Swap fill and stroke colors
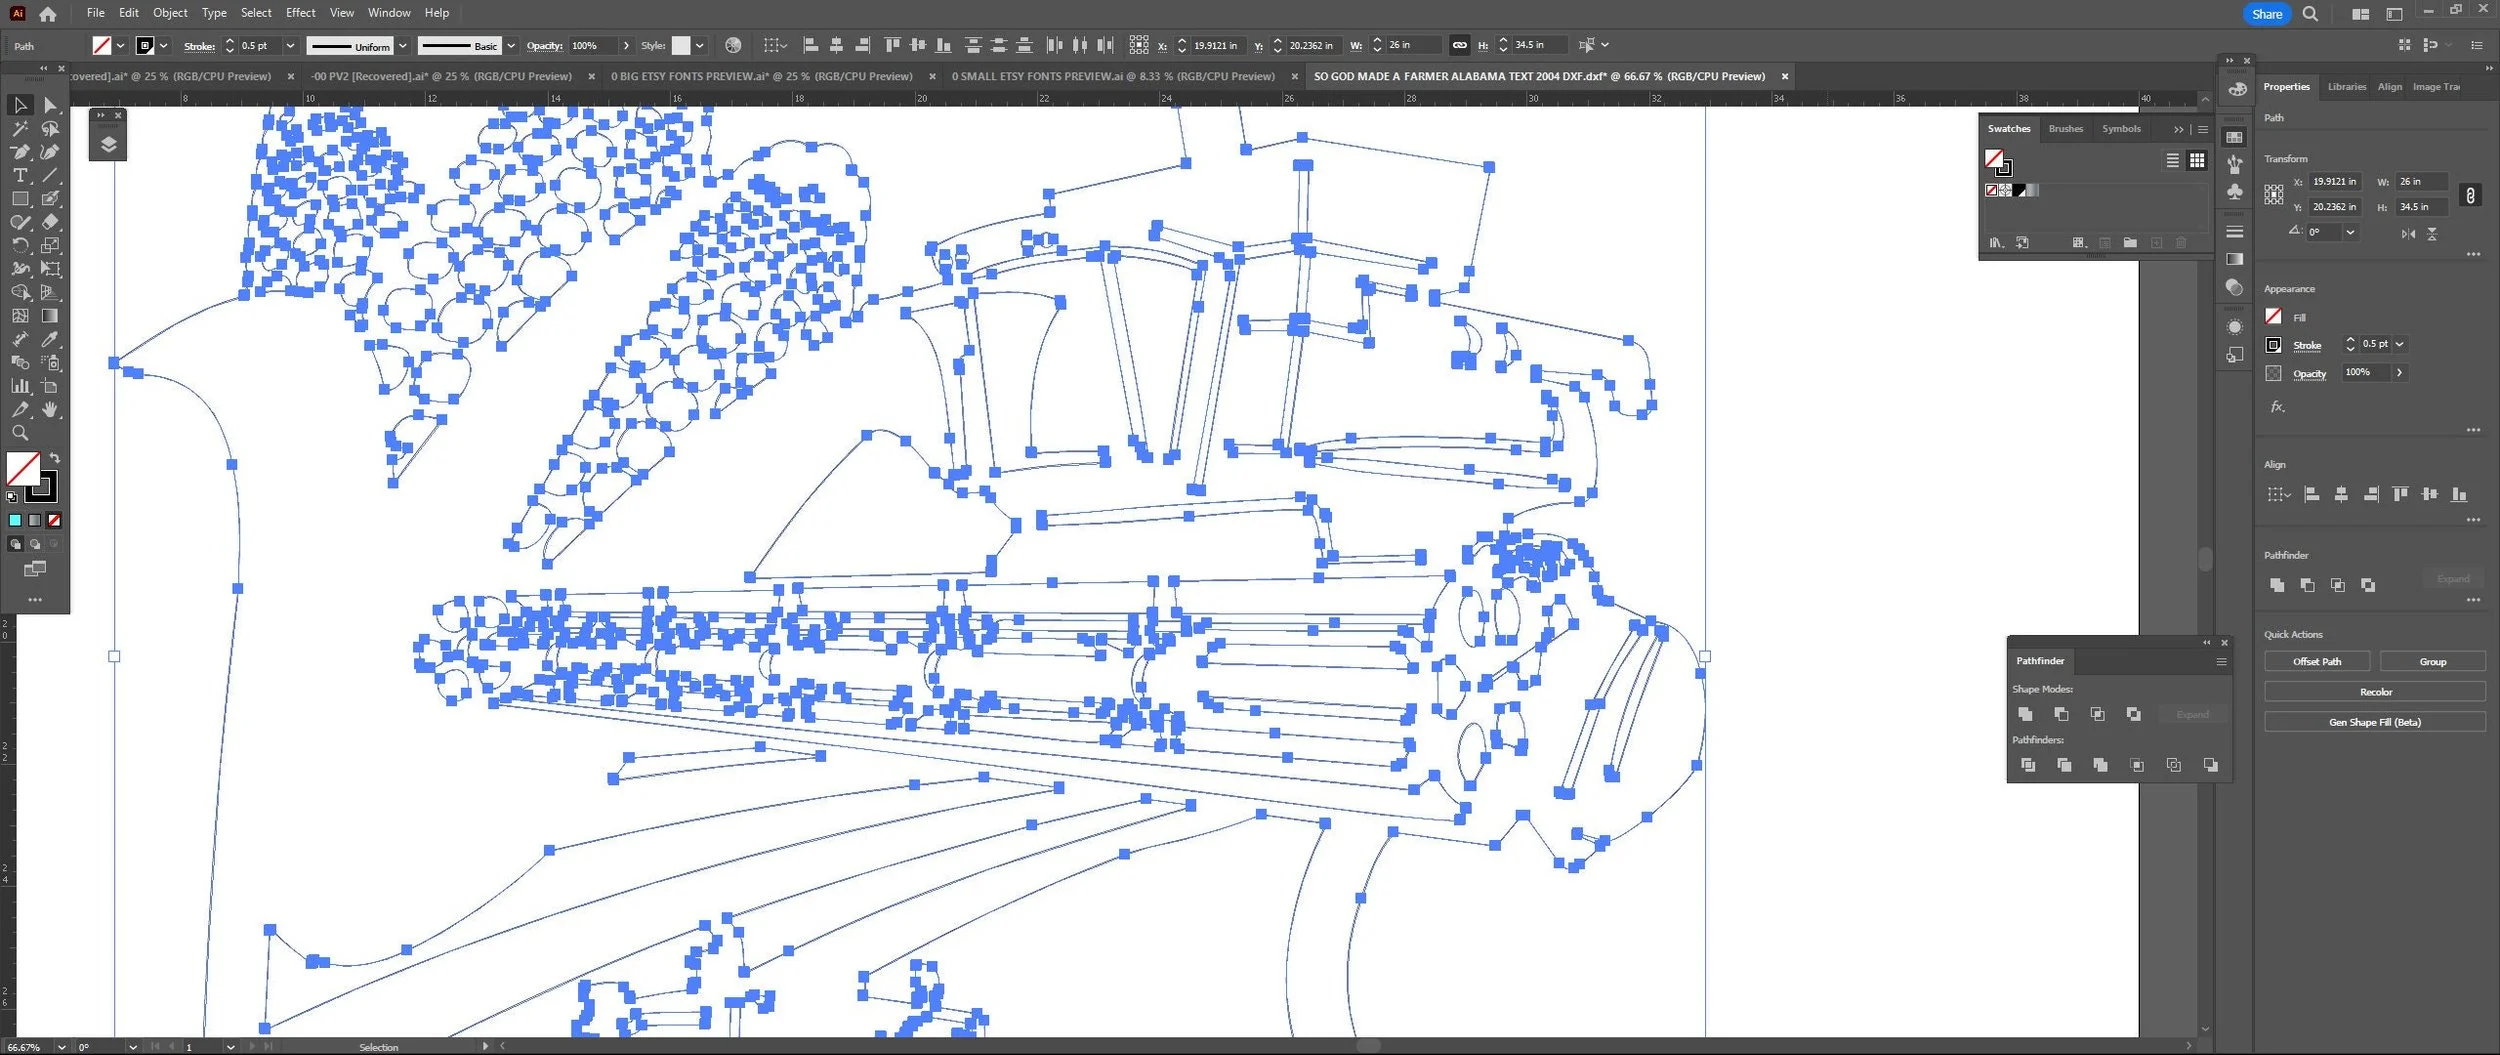The image size is (2500, 1055). [55, 458]
